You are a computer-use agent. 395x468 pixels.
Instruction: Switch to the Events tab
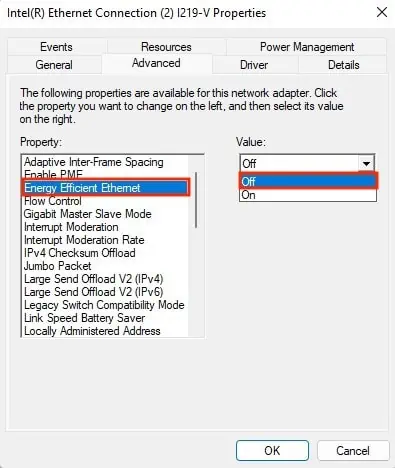coord(56,47)
